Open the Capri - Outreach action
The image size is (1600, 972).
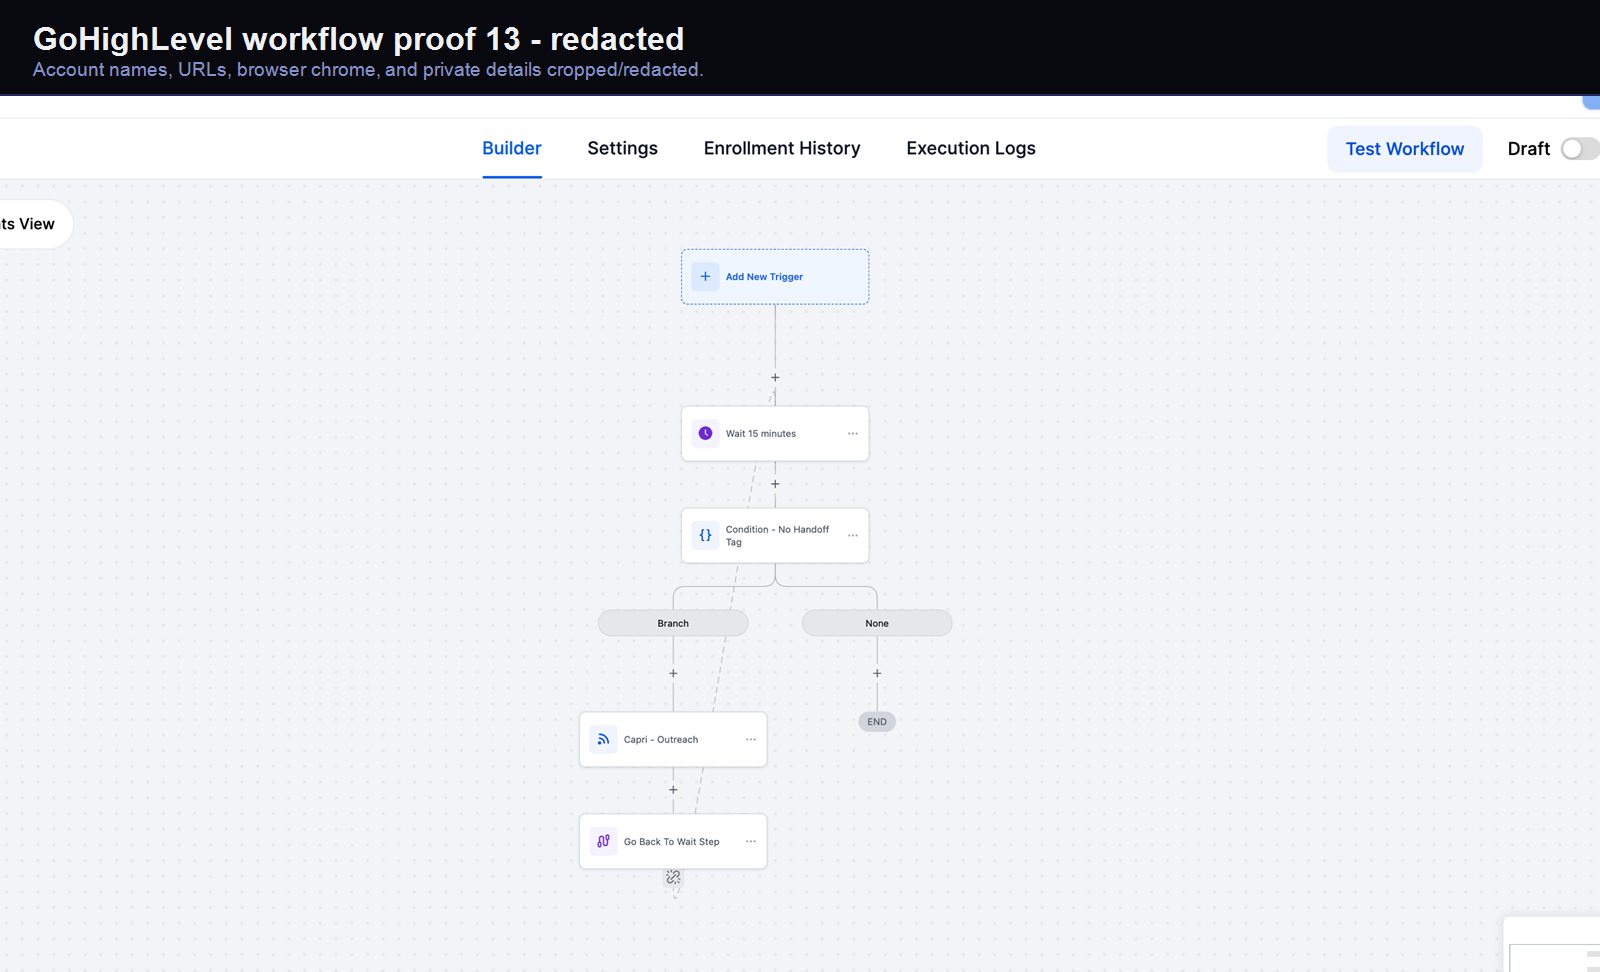pos(673,740)
